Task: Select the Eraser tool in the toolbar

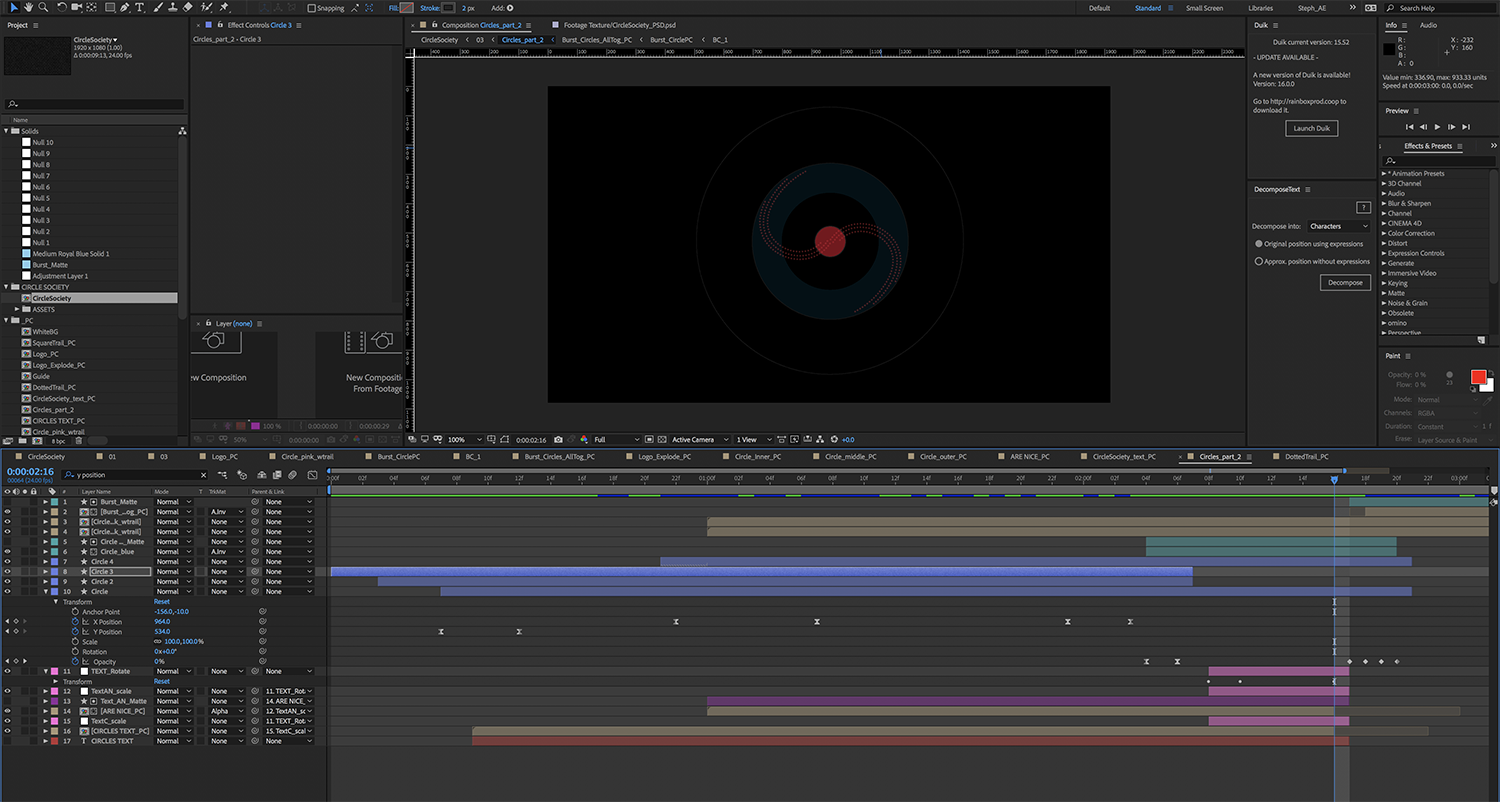Action: 188,7
